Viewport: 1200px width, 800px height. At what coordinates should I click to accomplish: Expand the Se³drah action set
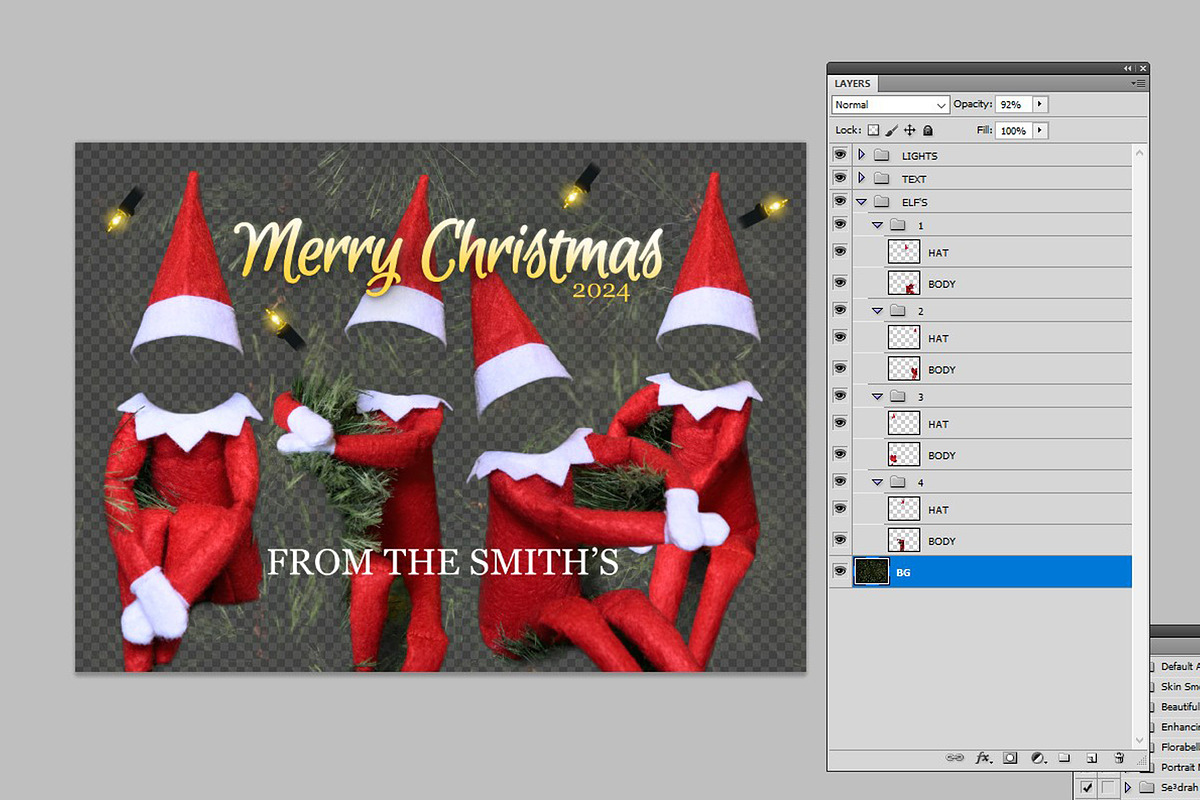pyautogui.click(x=1128, y=788)
